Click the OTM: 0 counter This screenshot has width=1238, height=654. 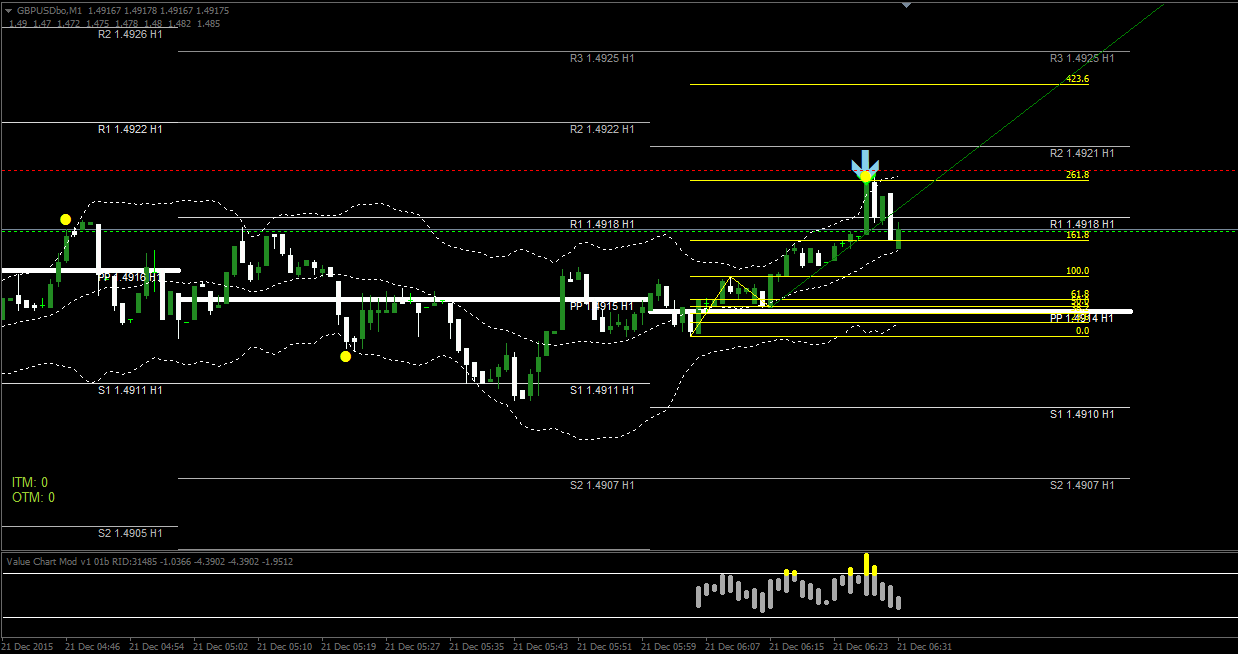33,497
